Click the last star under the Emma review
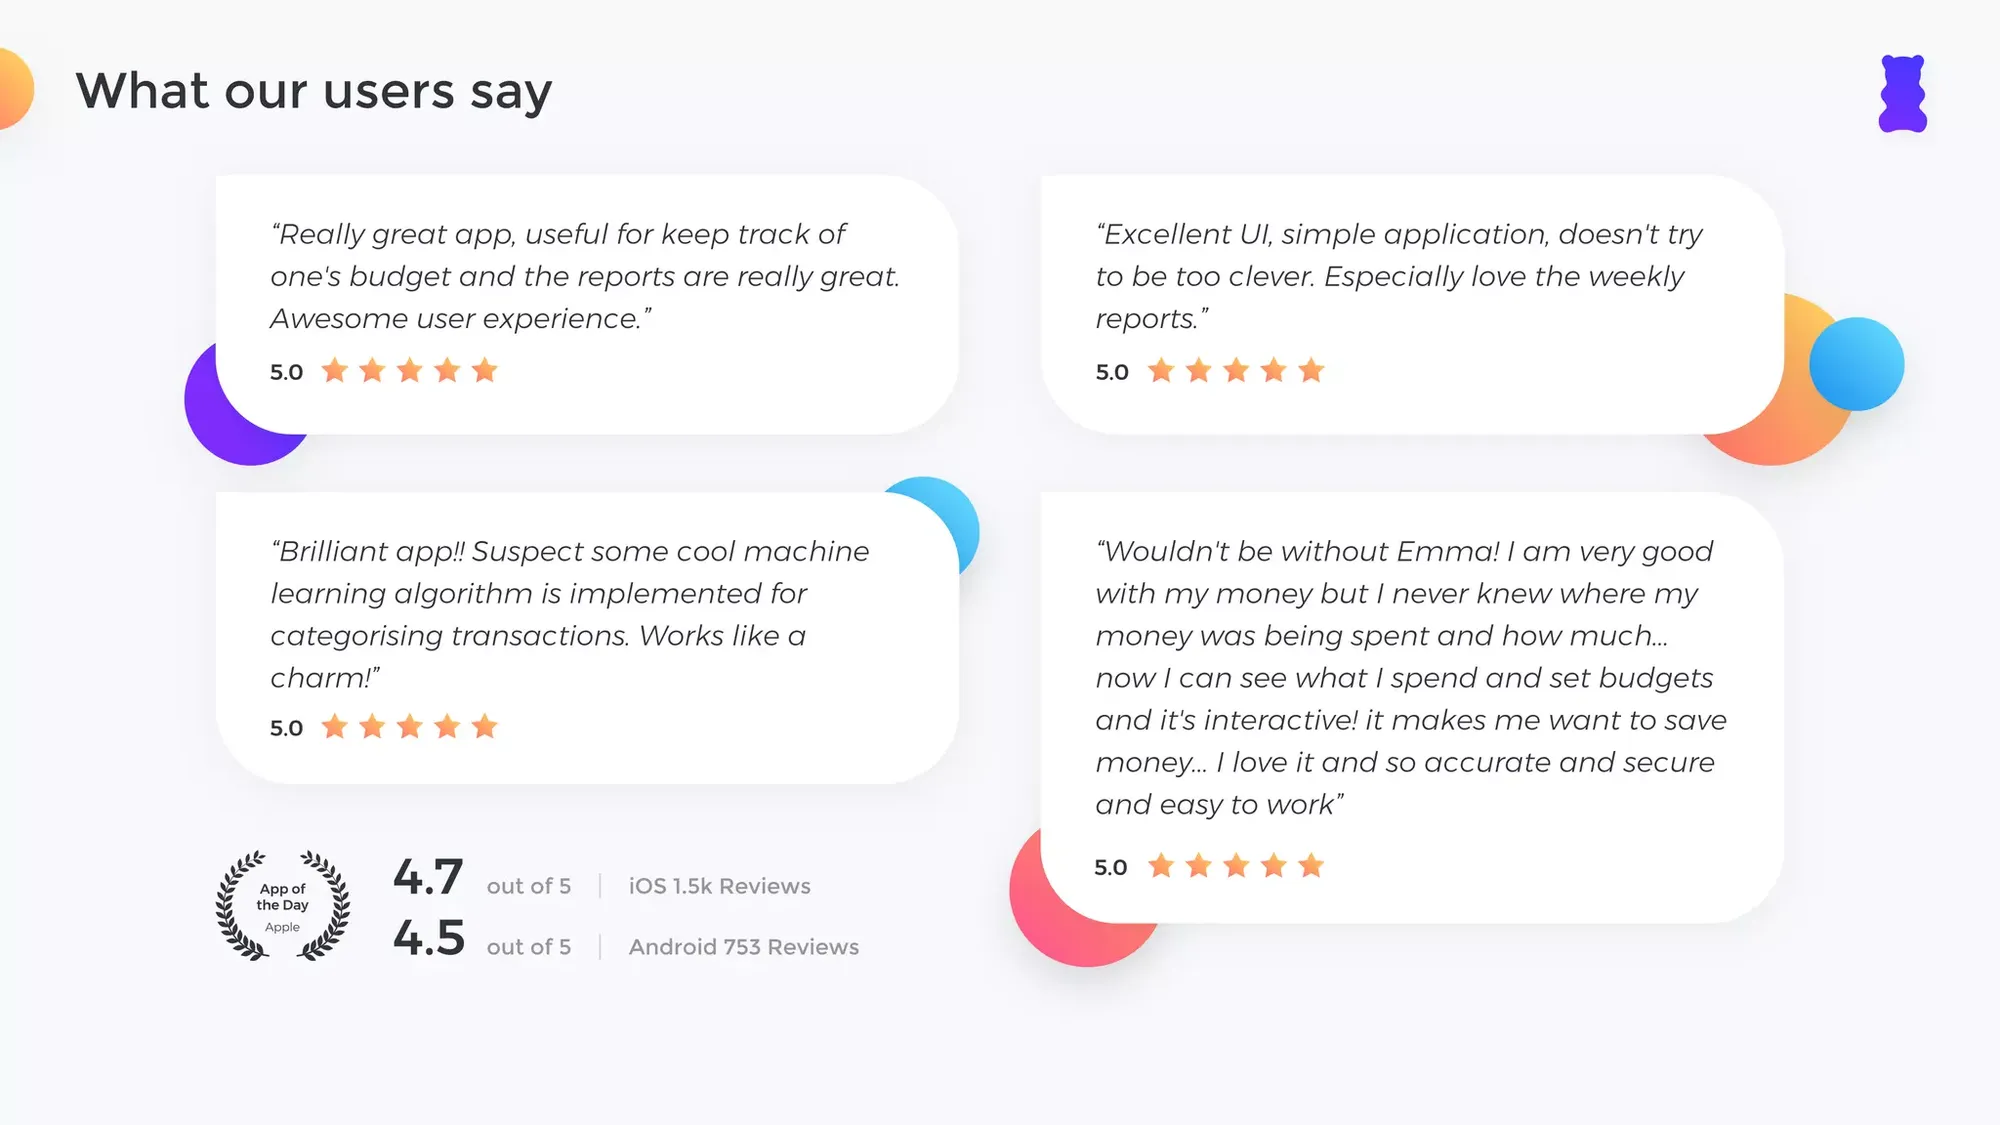The width and height of the screenshot is (2000, 1125). pos(1311,866)
